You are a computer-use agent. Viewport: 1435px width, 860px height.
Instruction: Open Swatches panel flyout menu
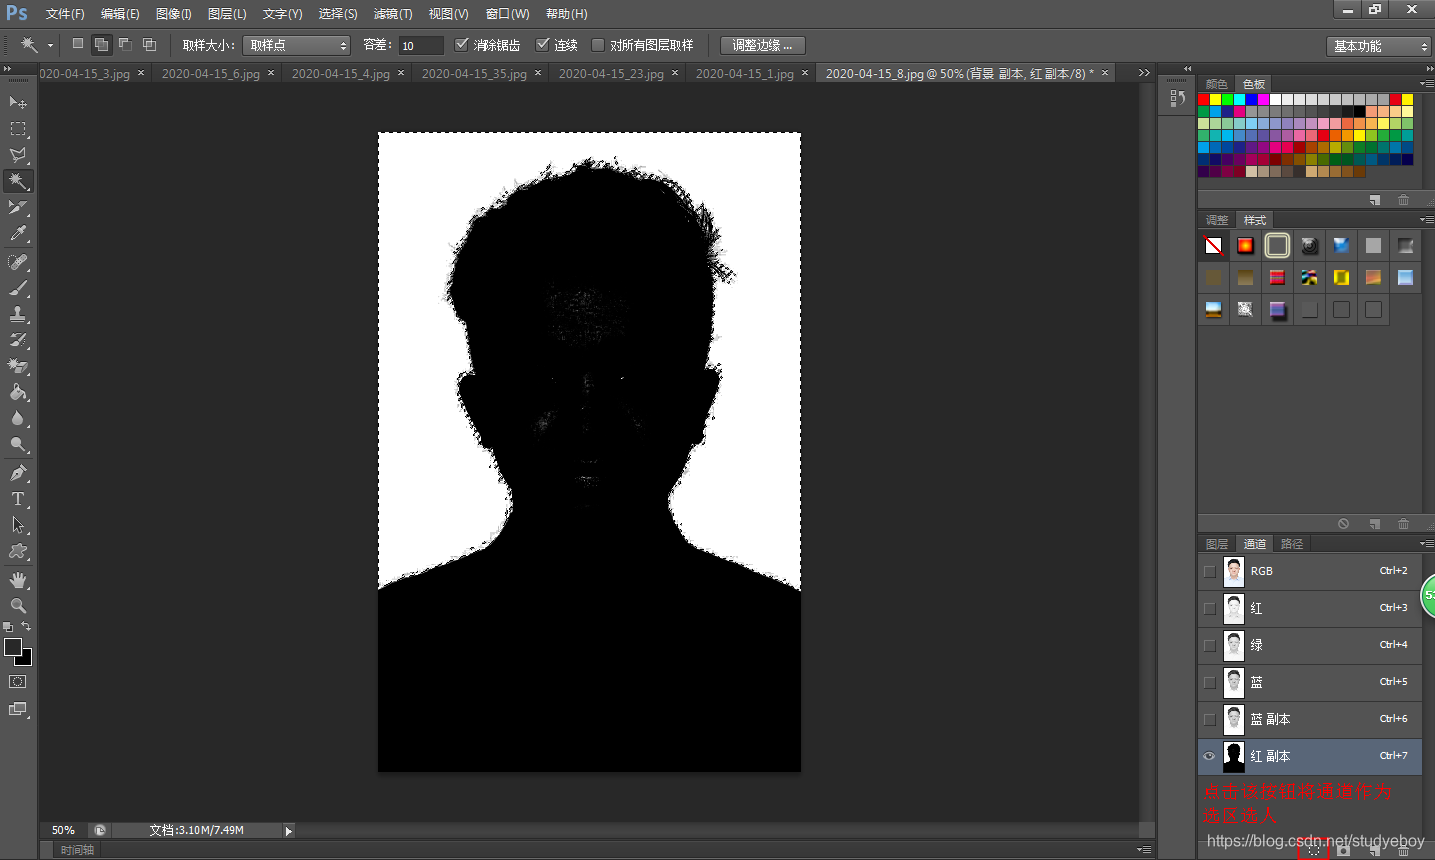point(1427,84)
